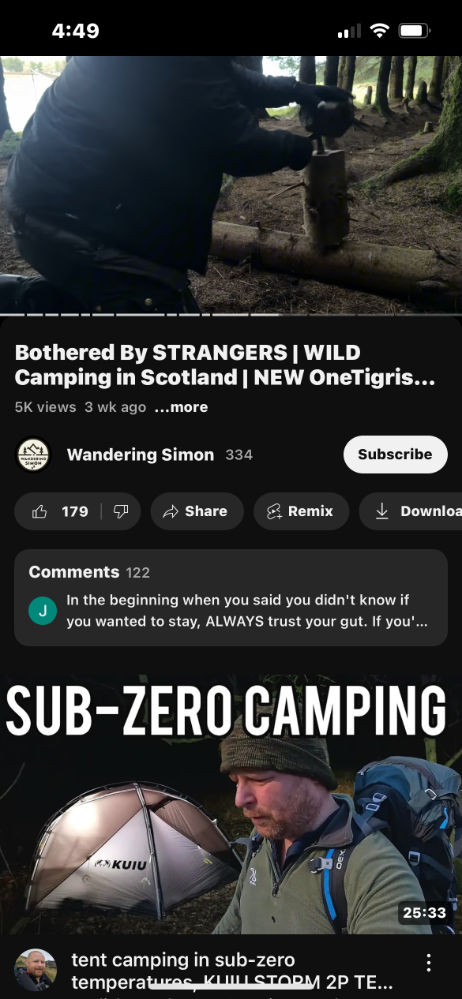Read top comment about trusting your gut
462x999 pixels.
[247, 611]
